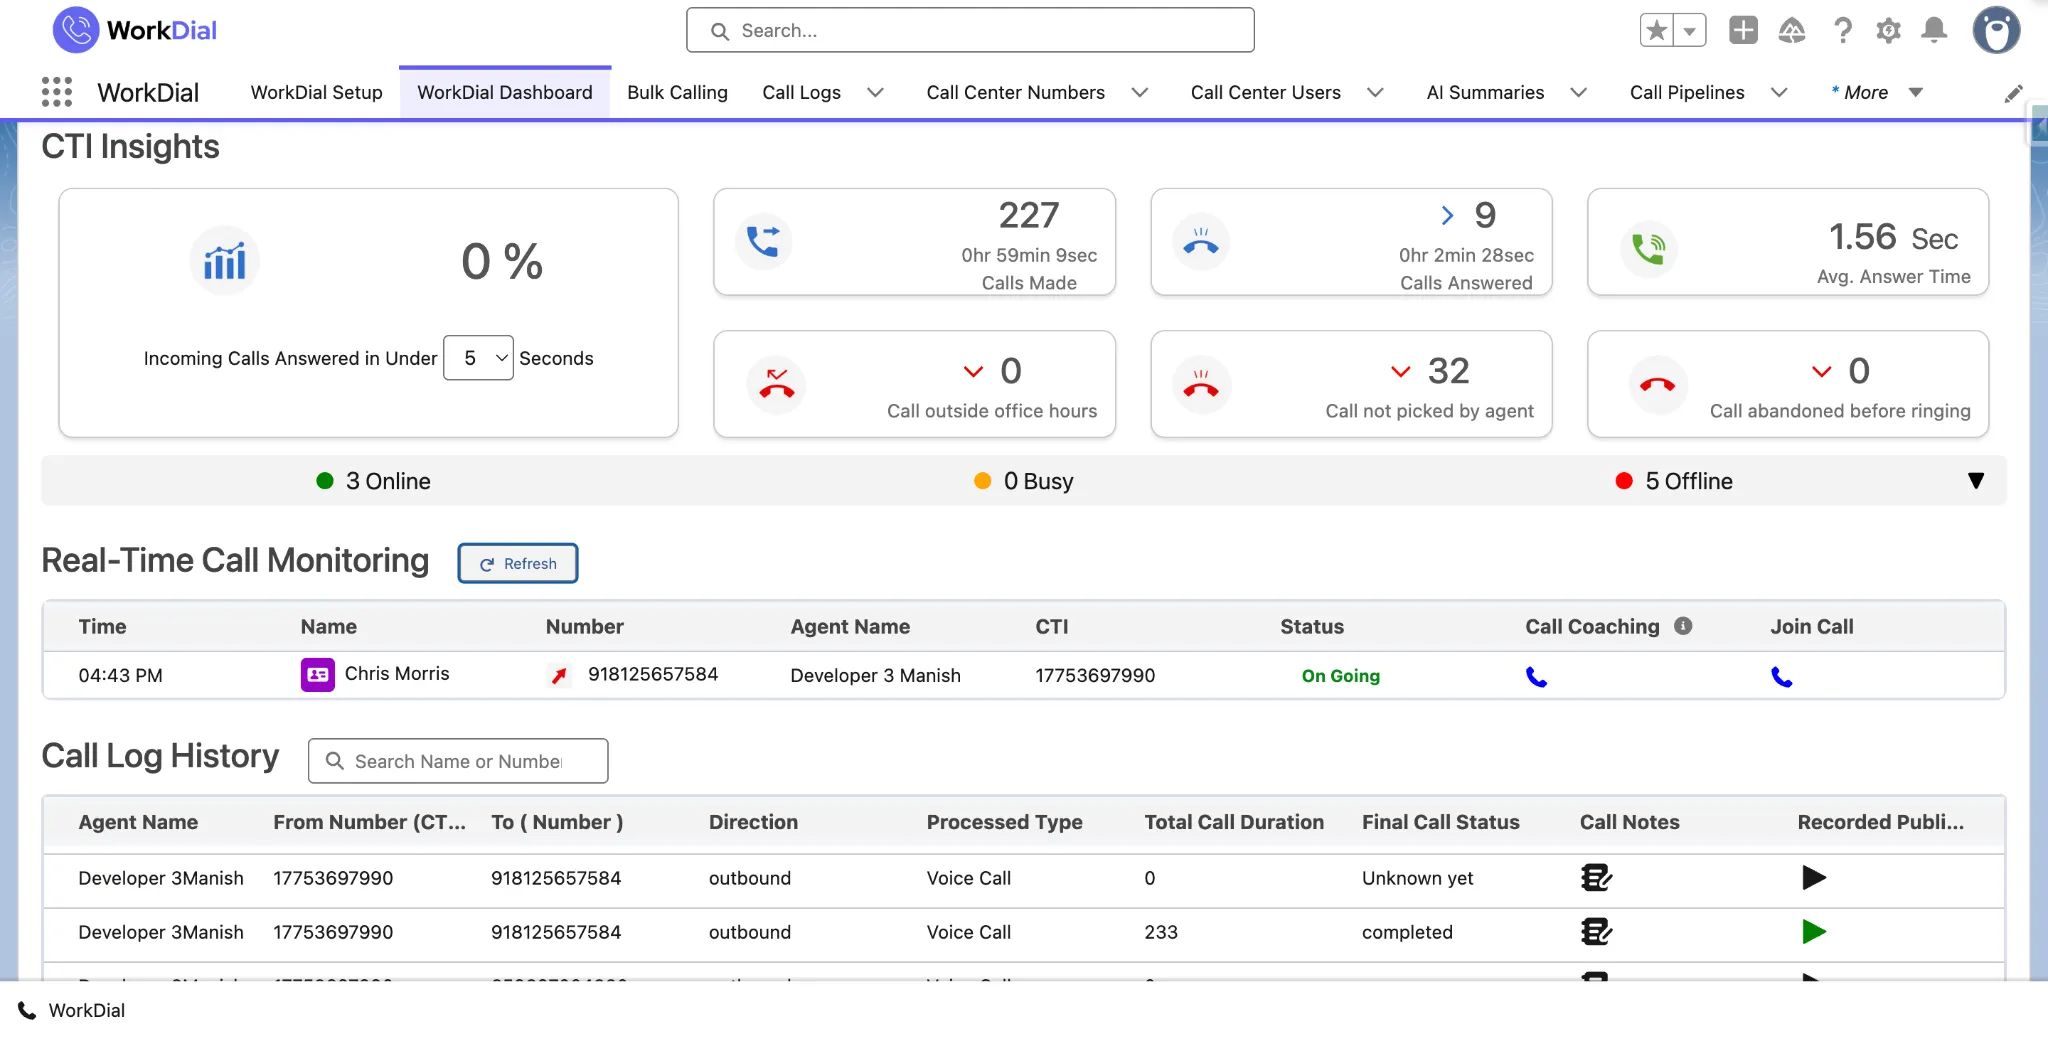
Task: Open the Bulk Calling tab
Action: click(677, 92)
